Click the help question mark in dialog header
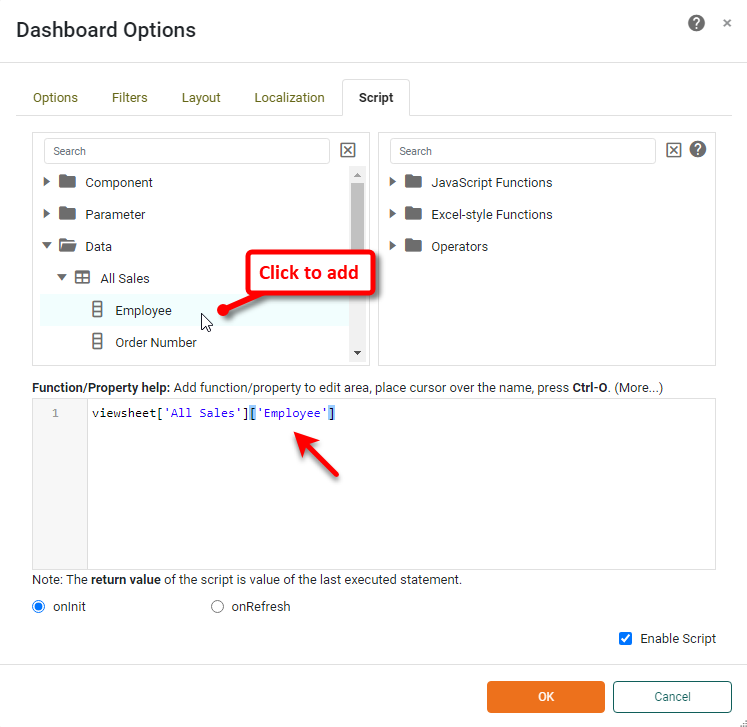 coord(696,24)
